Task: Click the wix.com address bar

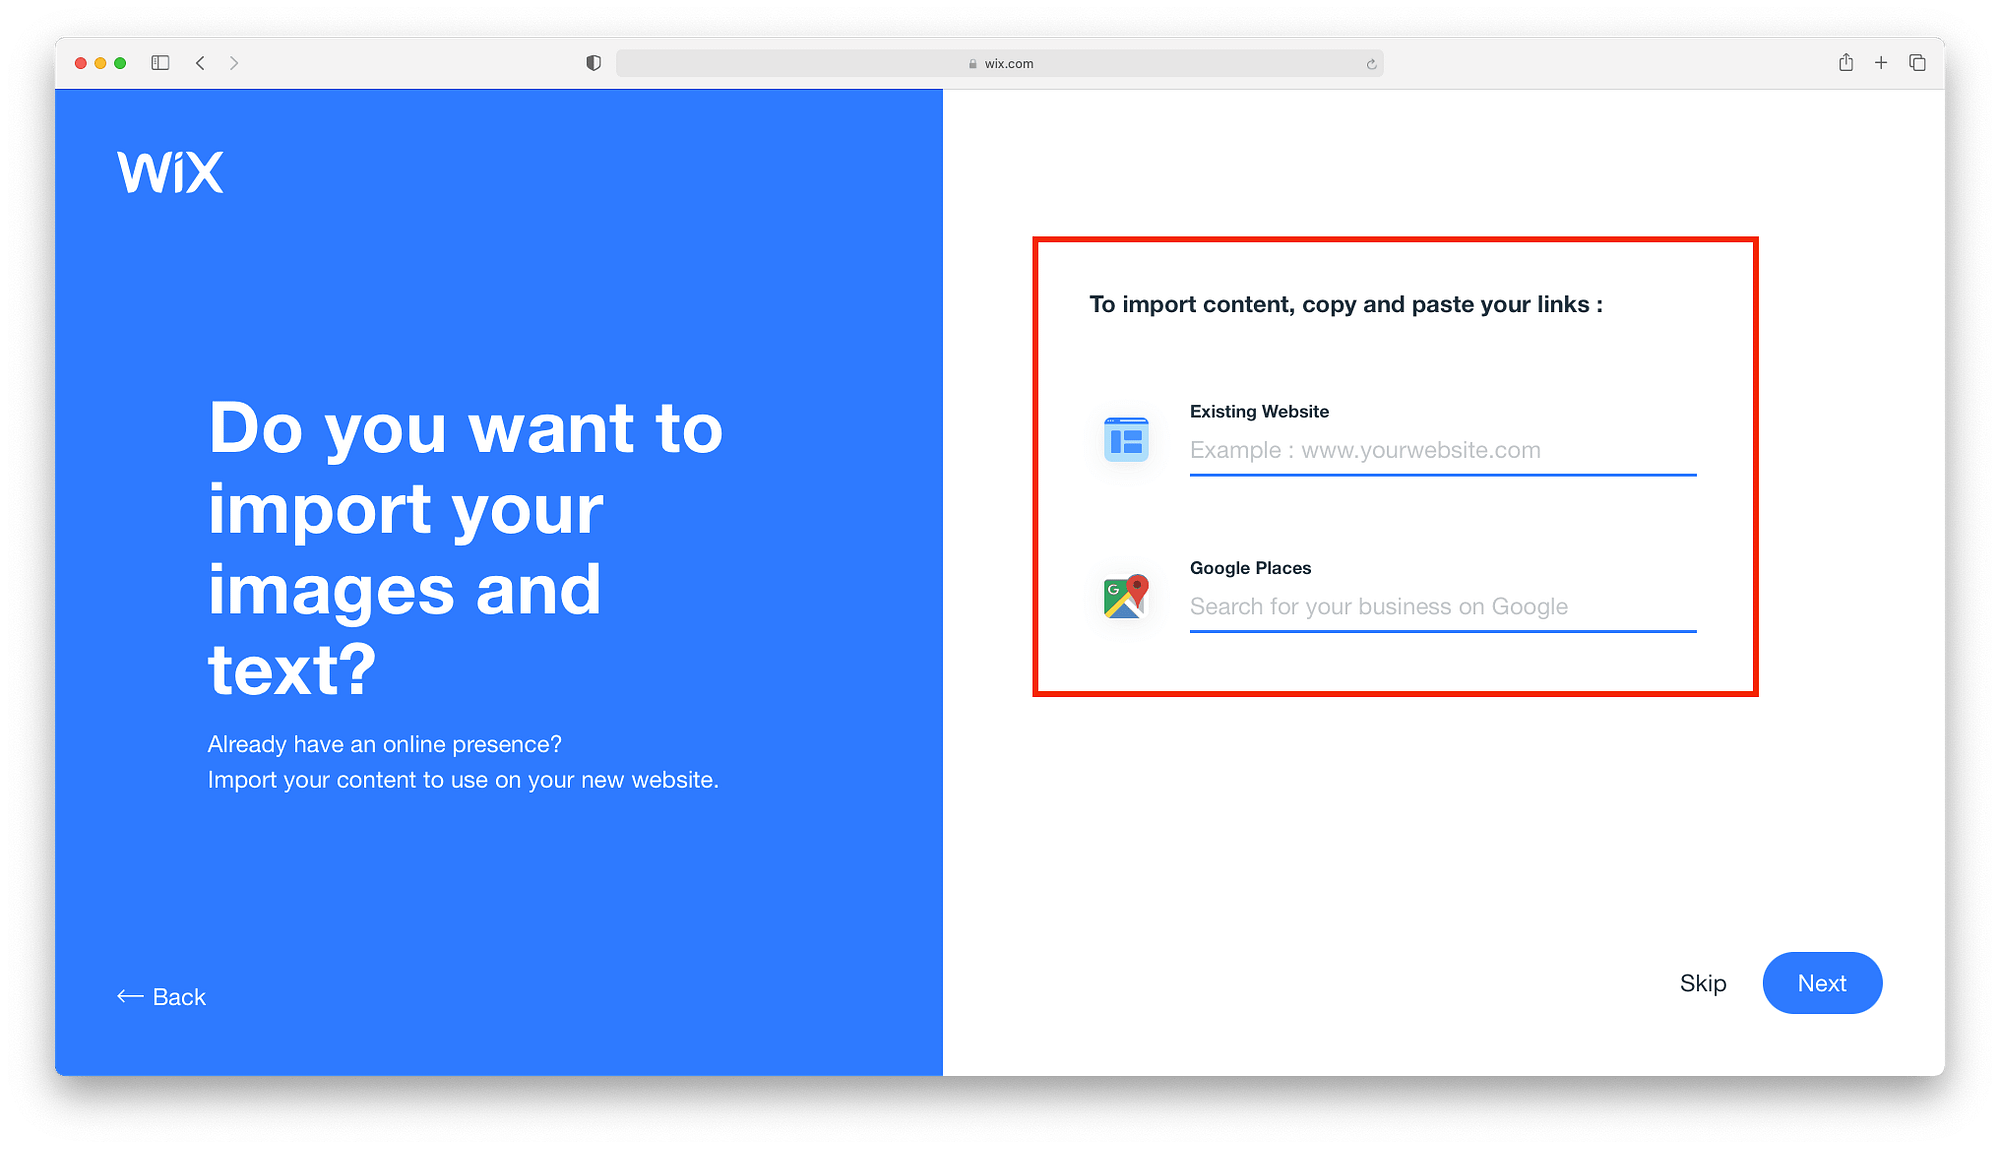Action: pyautogui.click(x=1000, y=63)
